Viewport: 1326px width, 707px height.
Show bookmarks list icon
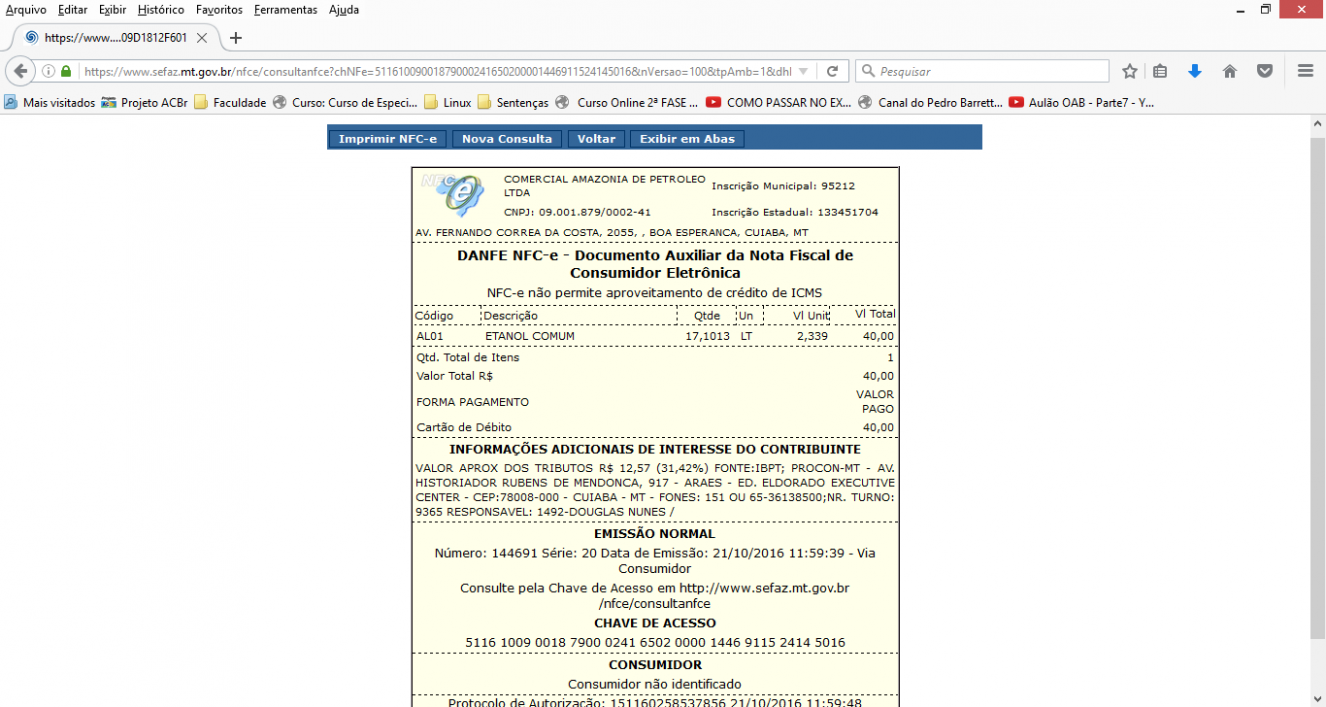coord(1160,71)
